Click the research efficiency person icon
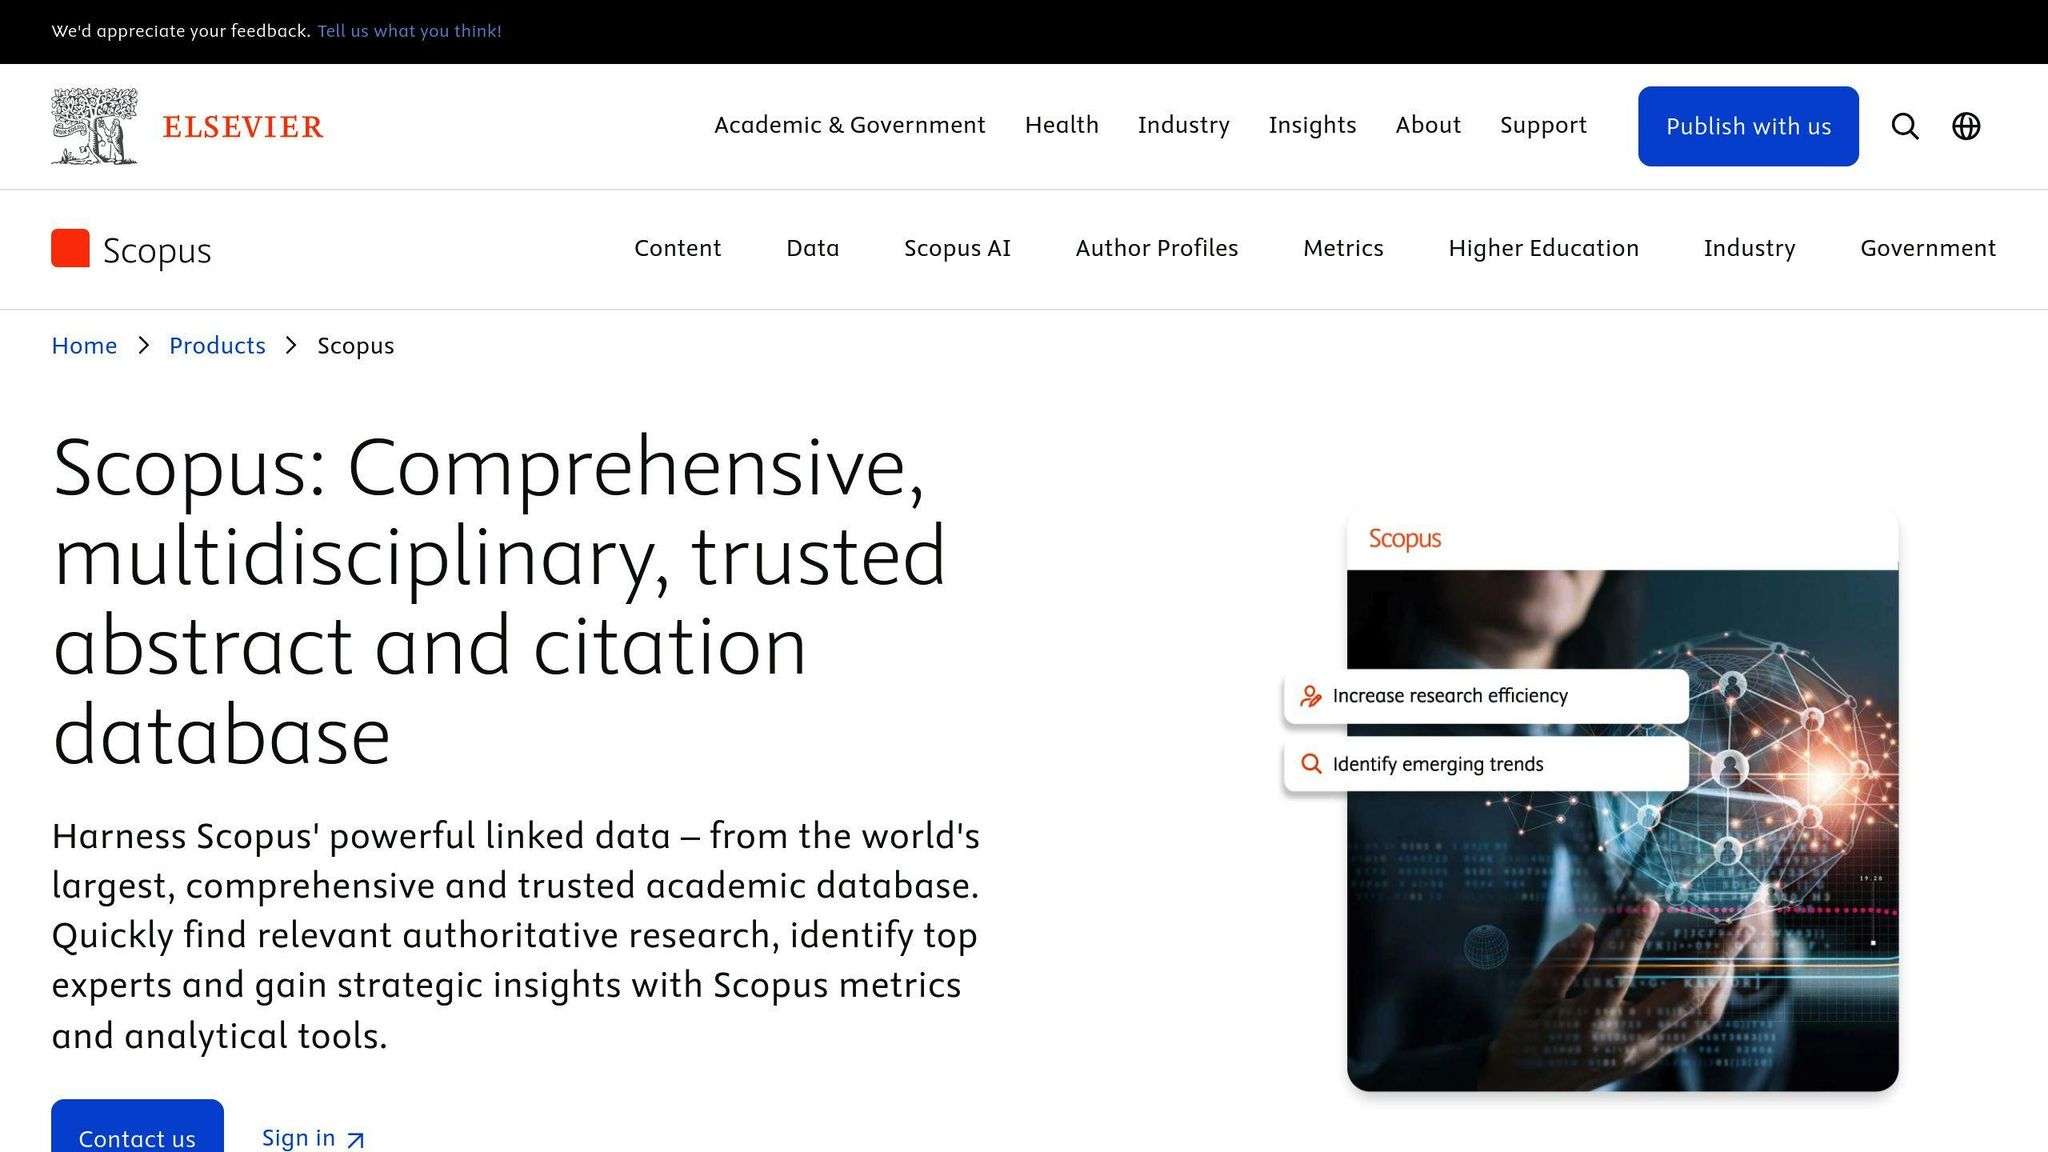Viewport: 2048px width, 1152px height. pyautogui.click(x=1310, y=696)
